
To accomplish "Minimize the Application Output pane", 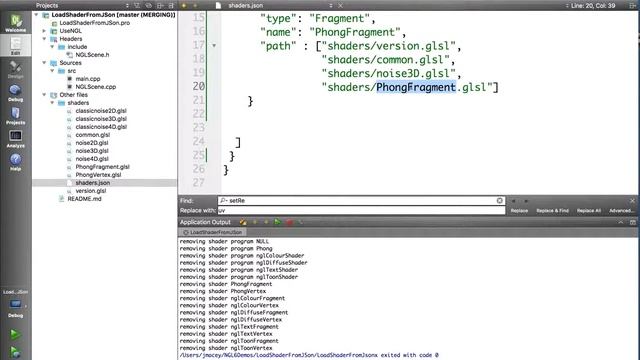I will 621,222.
